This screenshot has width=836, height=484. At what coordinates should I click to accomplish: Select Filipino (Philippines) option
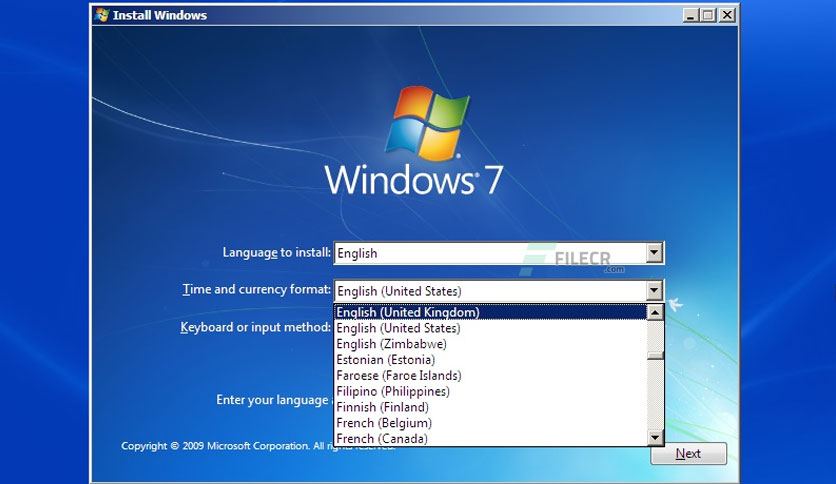(x=491, y=391)
